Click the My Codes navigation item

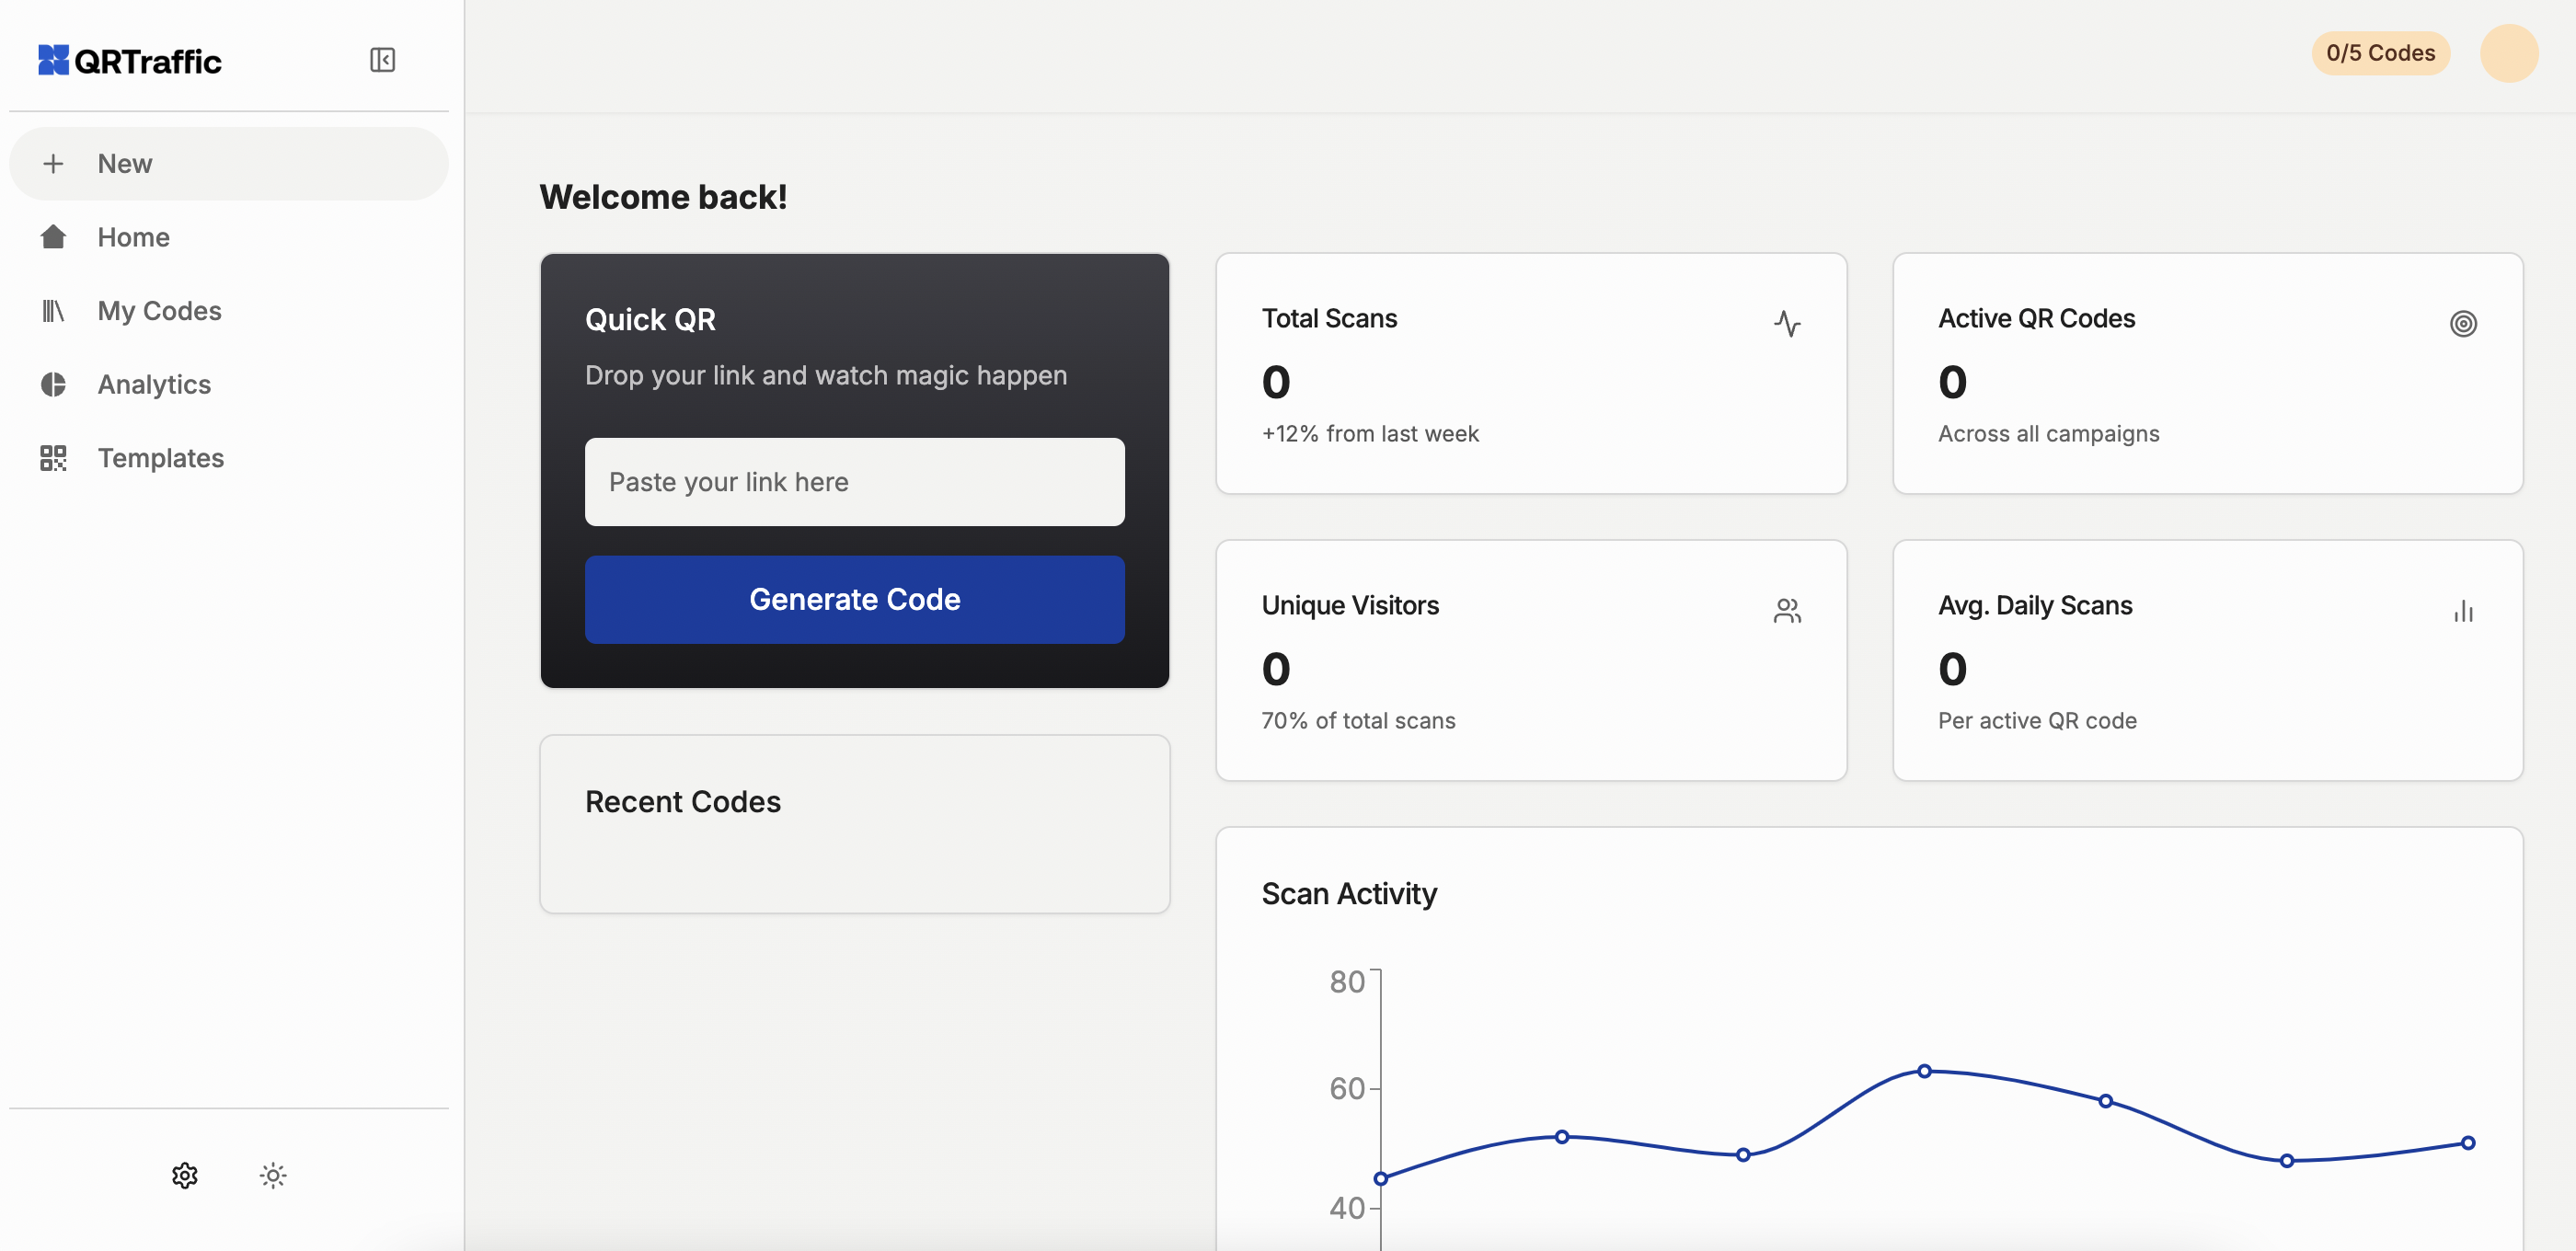tap(159, 310)
